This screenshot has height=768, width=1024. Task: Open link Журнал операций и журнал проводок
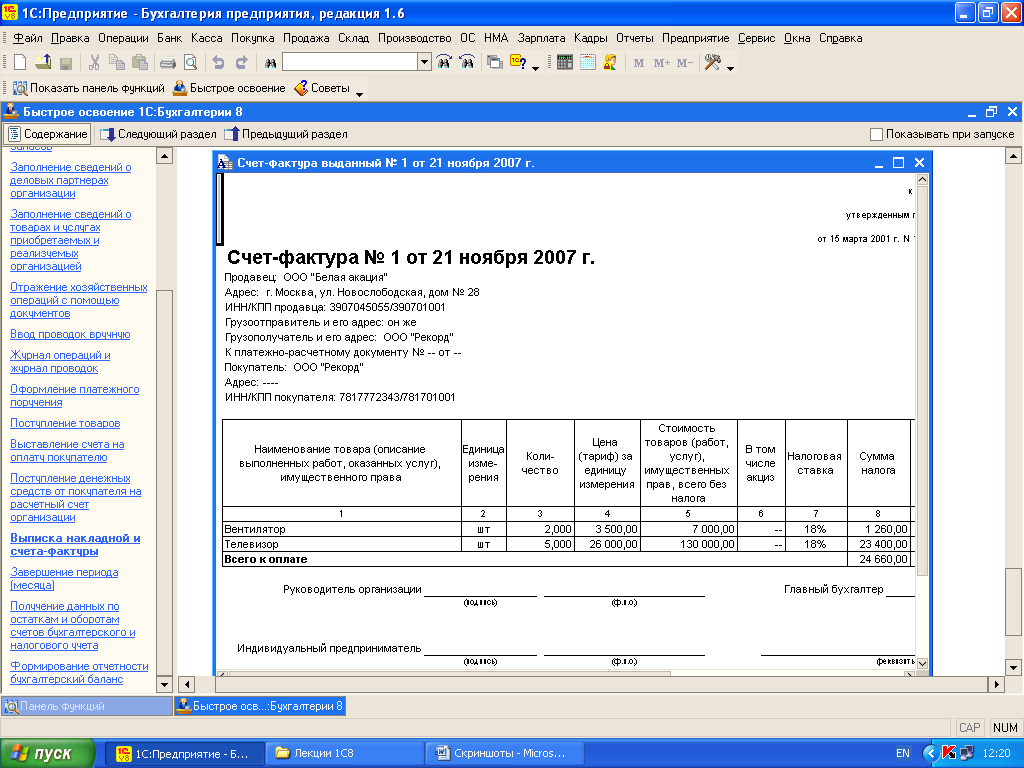(60, 362)
